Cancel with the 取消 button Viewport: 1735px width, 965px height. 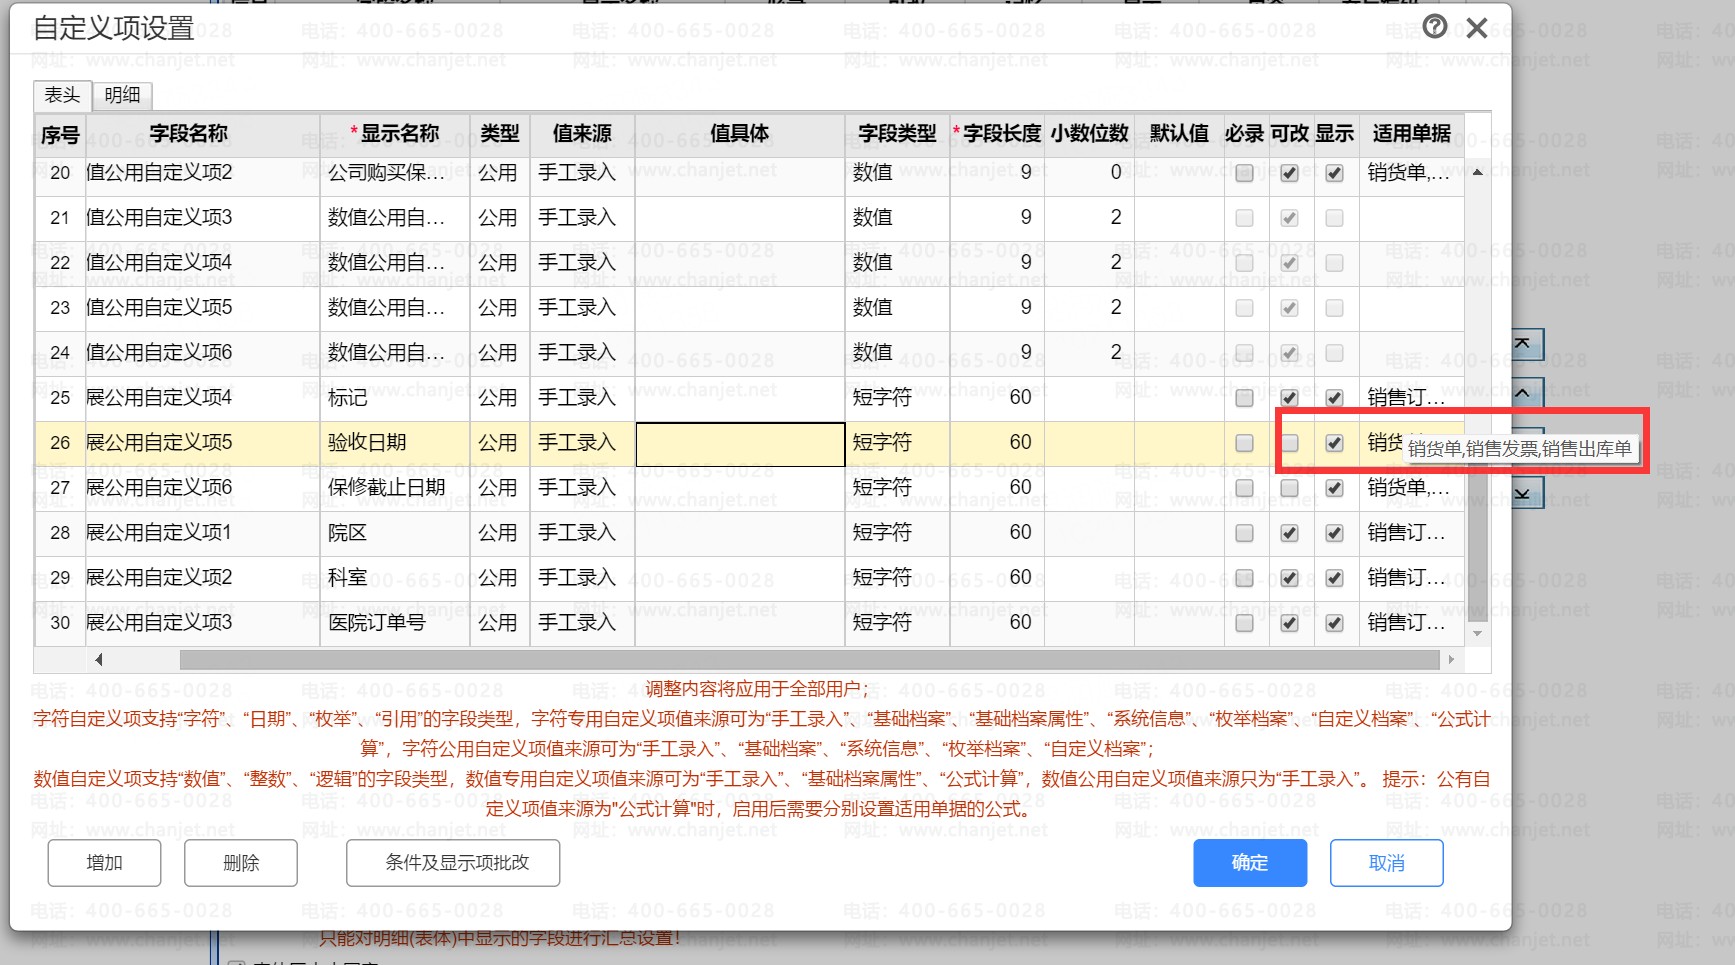[x=1387, y=862]
